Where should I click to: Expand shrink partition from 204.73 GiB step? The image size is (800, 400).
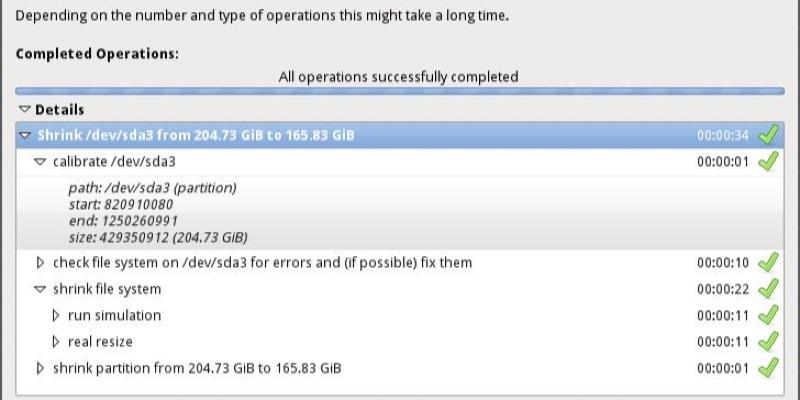tap(40, 368)
